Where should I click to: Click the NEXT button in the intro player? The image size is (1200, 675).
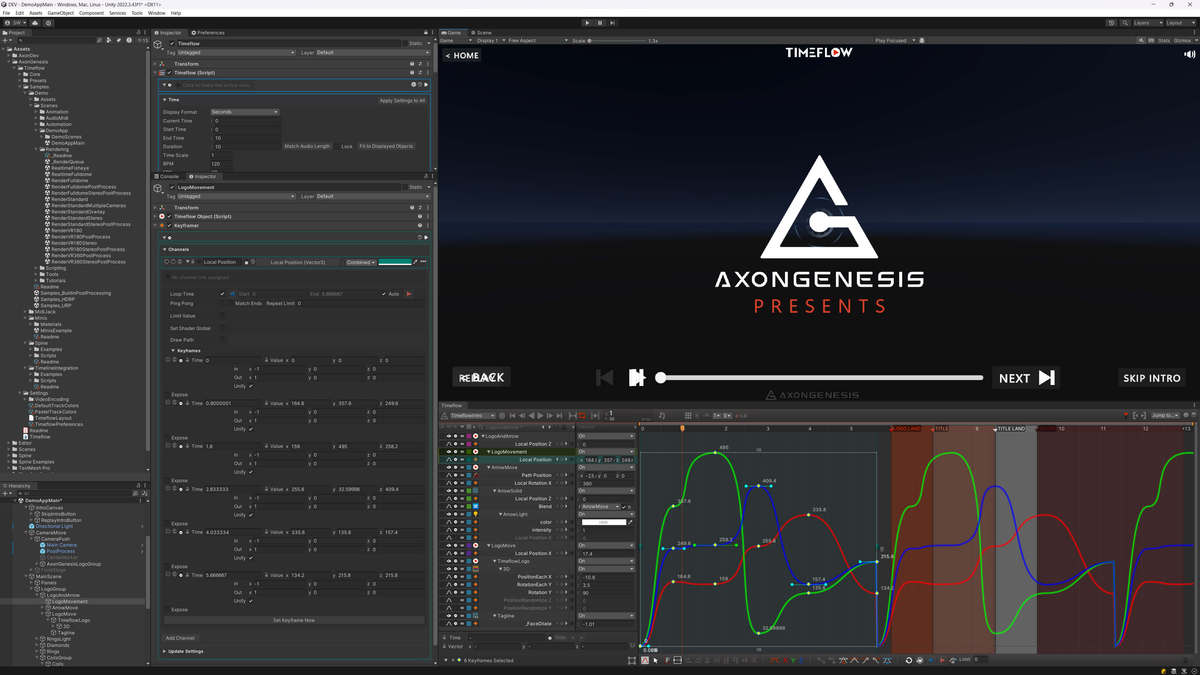(x=1026, y=378)
